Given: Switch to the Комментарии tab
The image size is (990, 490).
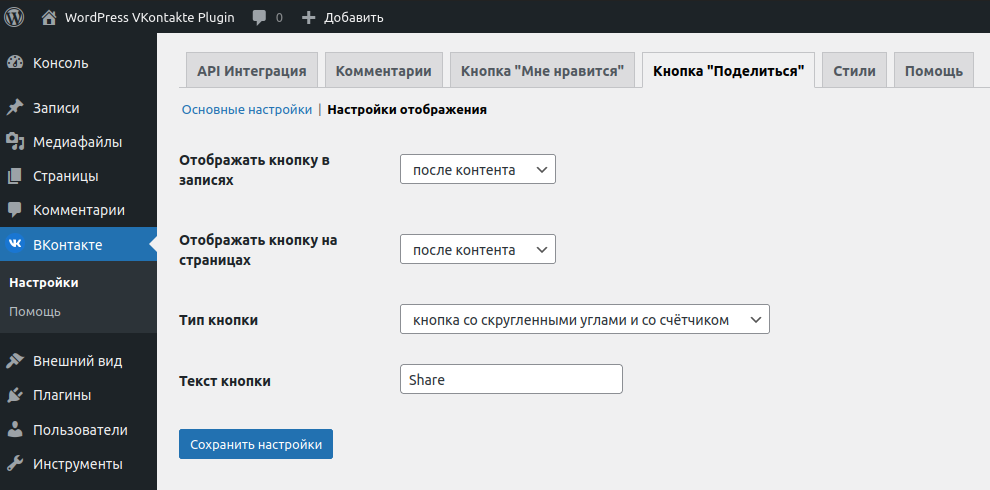Looking at the screenshot, I should (384, 70).
